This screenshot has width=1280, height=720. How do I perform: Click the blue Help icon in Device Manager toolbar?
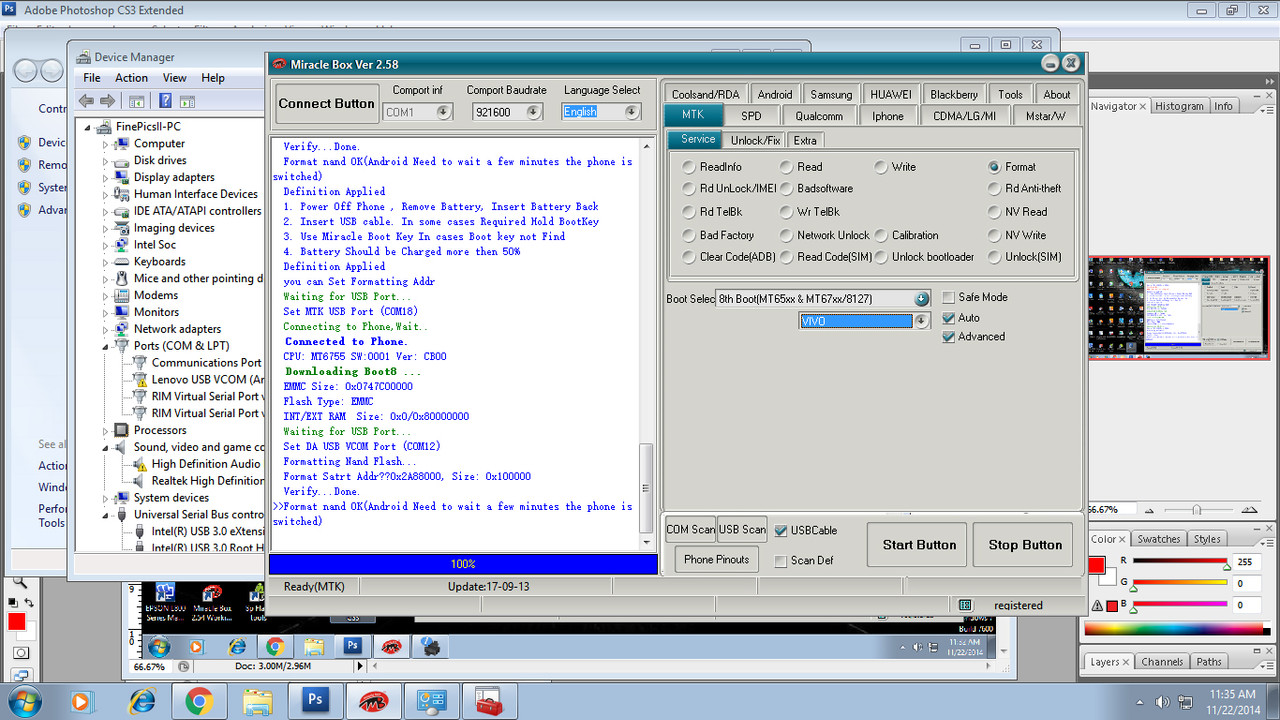pos(165,101)
